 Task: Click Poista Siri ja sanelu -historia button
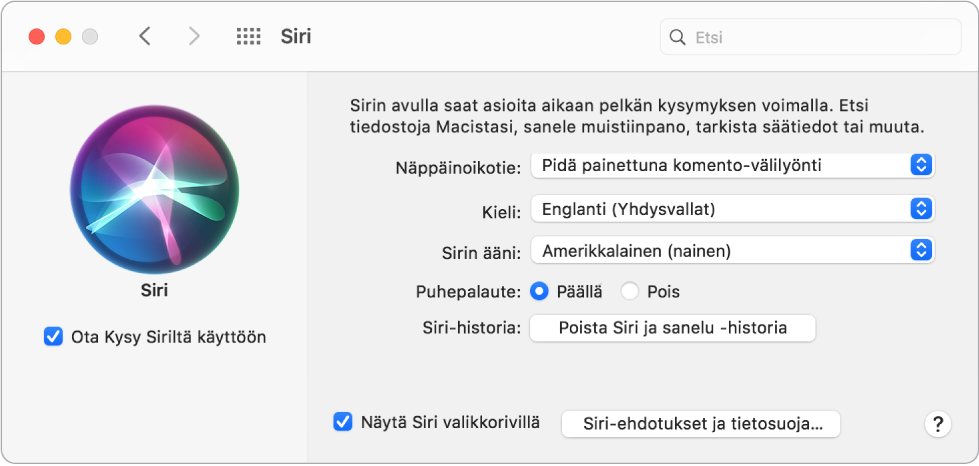[672, 328]
